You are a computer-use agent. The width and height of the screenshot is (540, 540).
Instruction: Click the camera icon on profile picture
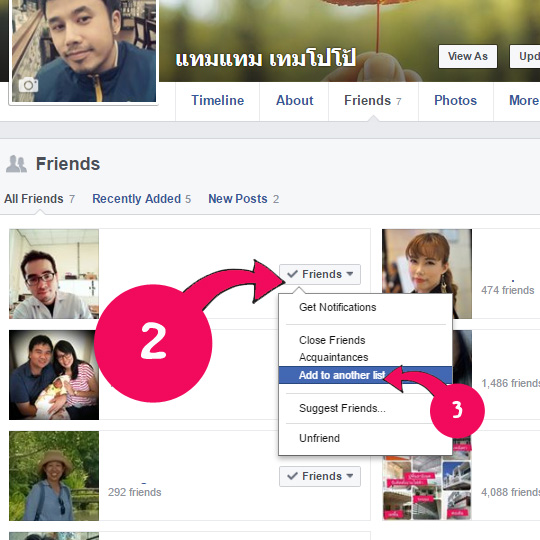pyautogui.click(x=28, y=85)
